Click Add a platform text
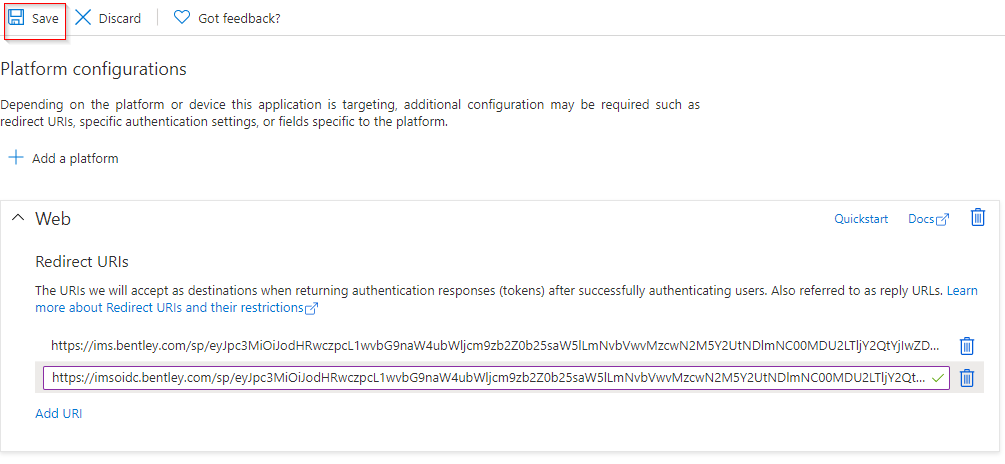 click(75, 158)
